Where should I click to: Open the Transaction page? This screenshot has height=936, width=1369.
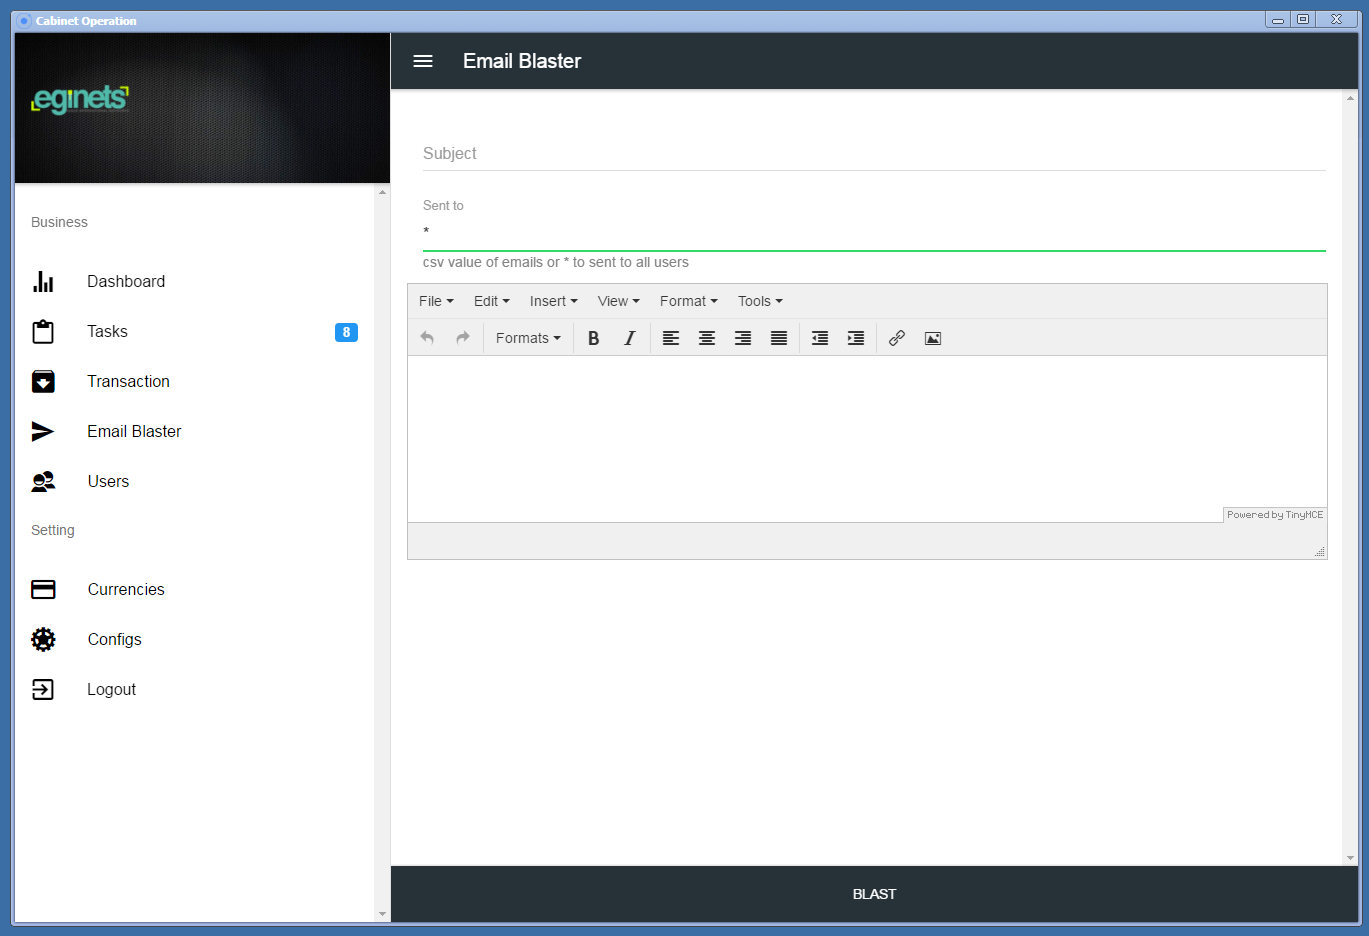click(x=128, y=381)
